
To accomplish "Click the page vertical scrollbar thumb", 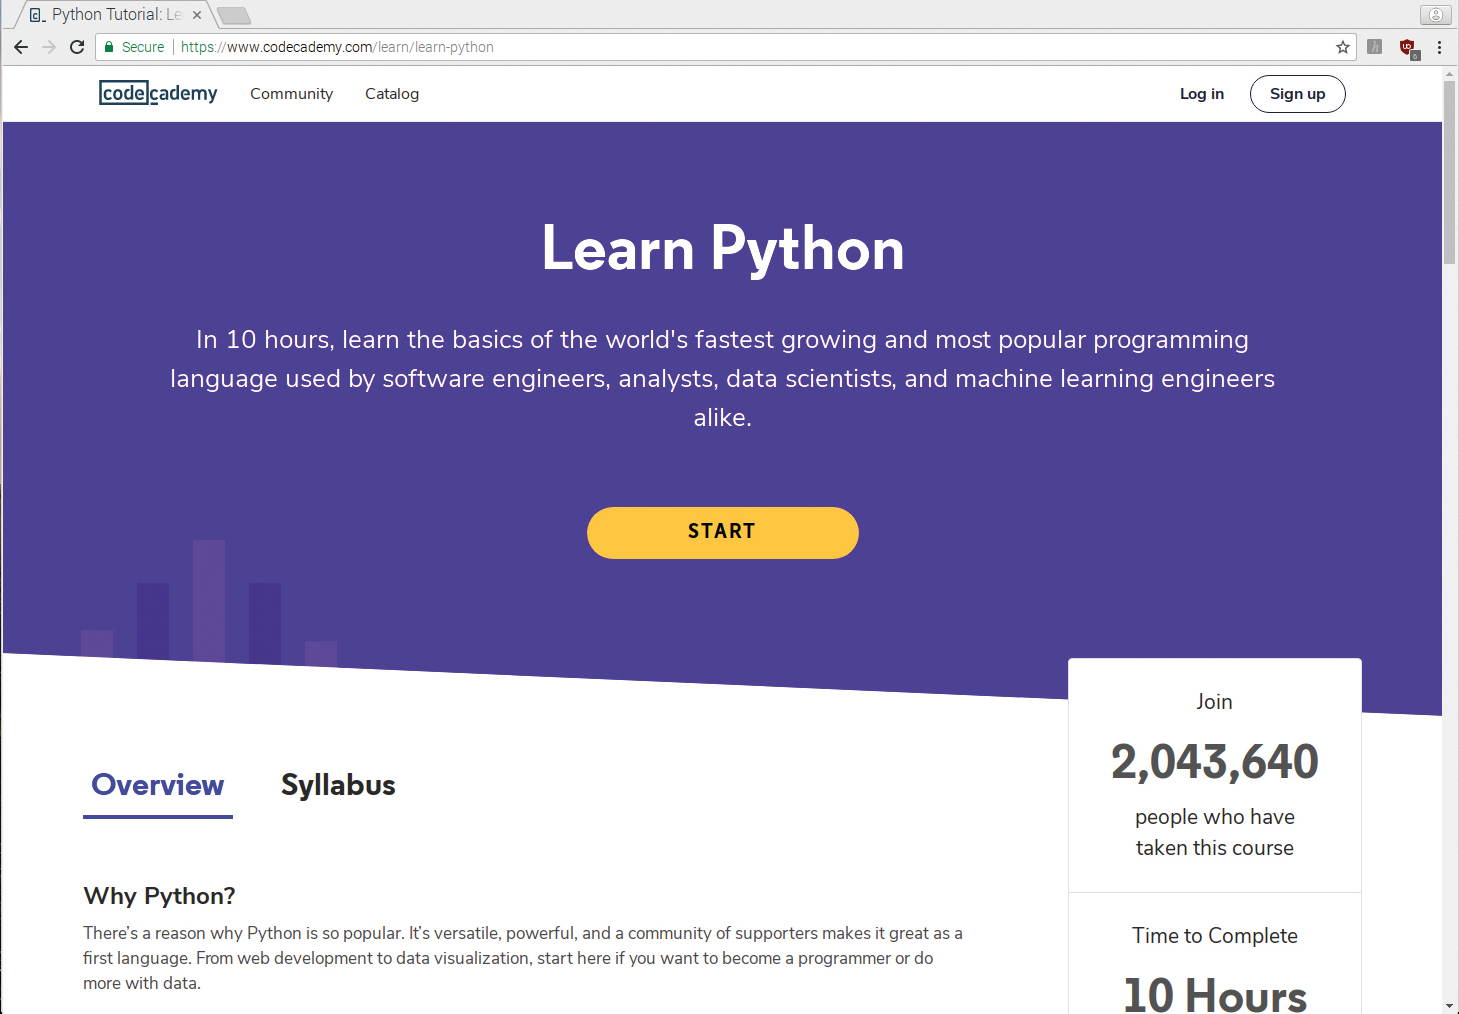I will [1449, 172].
